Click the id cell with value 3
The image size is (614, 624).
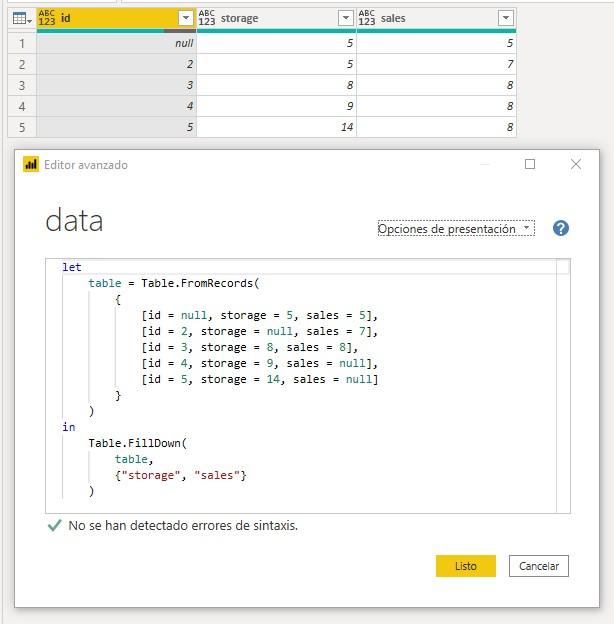[117, 85]
